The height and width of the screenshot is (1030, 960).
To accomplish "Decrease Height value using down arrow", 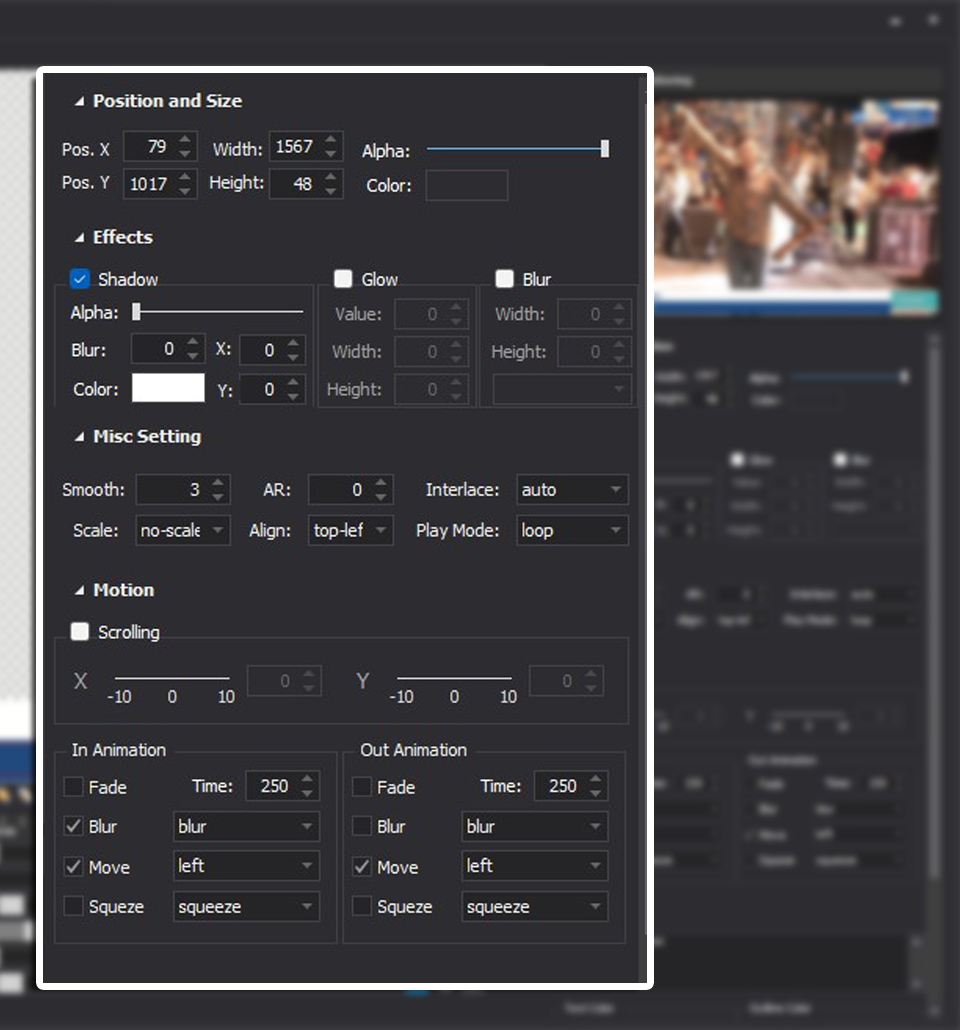I will [x=332, y=190].
